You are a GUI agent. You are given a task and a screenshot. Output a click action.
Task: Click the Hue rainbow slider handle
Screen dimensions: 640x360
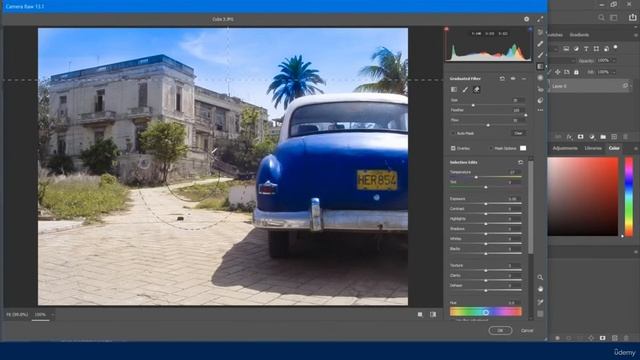(x=486, y=312)
